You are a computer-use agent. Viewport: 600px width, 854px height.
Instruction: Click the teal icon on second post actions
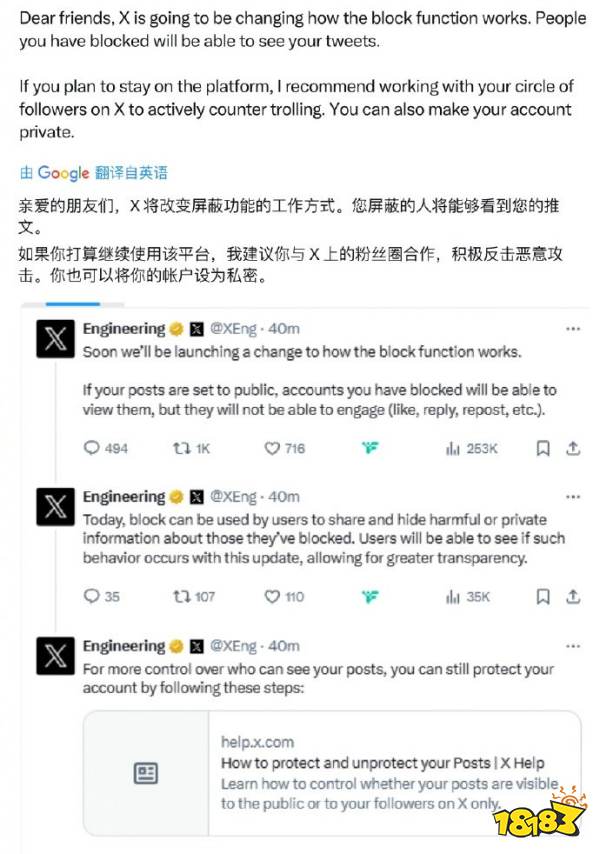370,596
